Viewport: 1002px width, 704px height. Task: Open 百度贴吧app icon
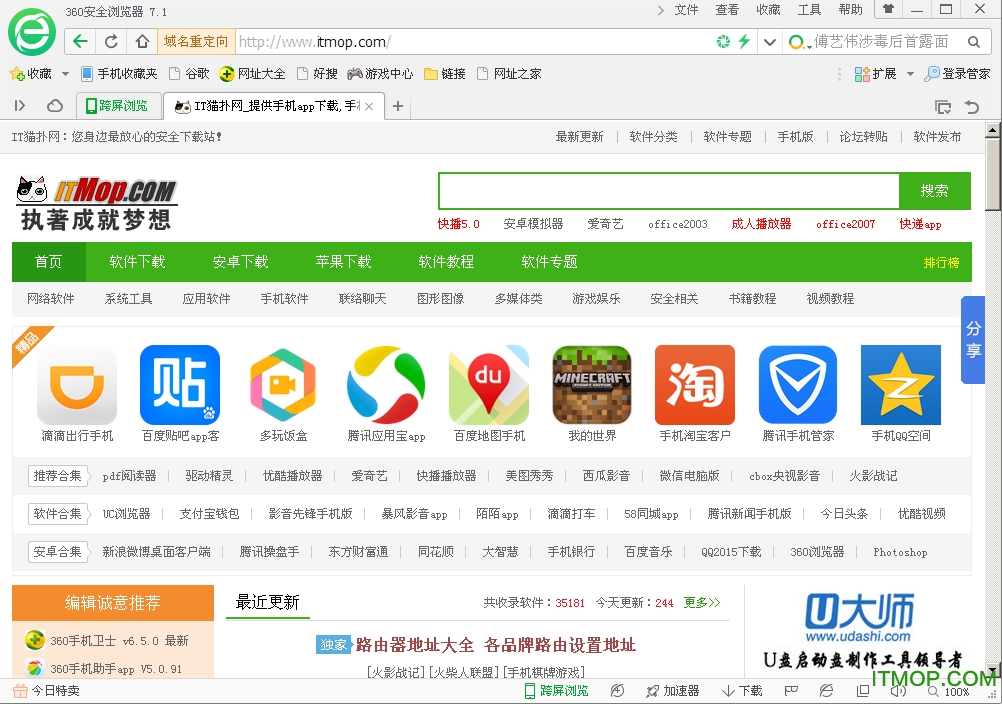[x=180, y=385]
